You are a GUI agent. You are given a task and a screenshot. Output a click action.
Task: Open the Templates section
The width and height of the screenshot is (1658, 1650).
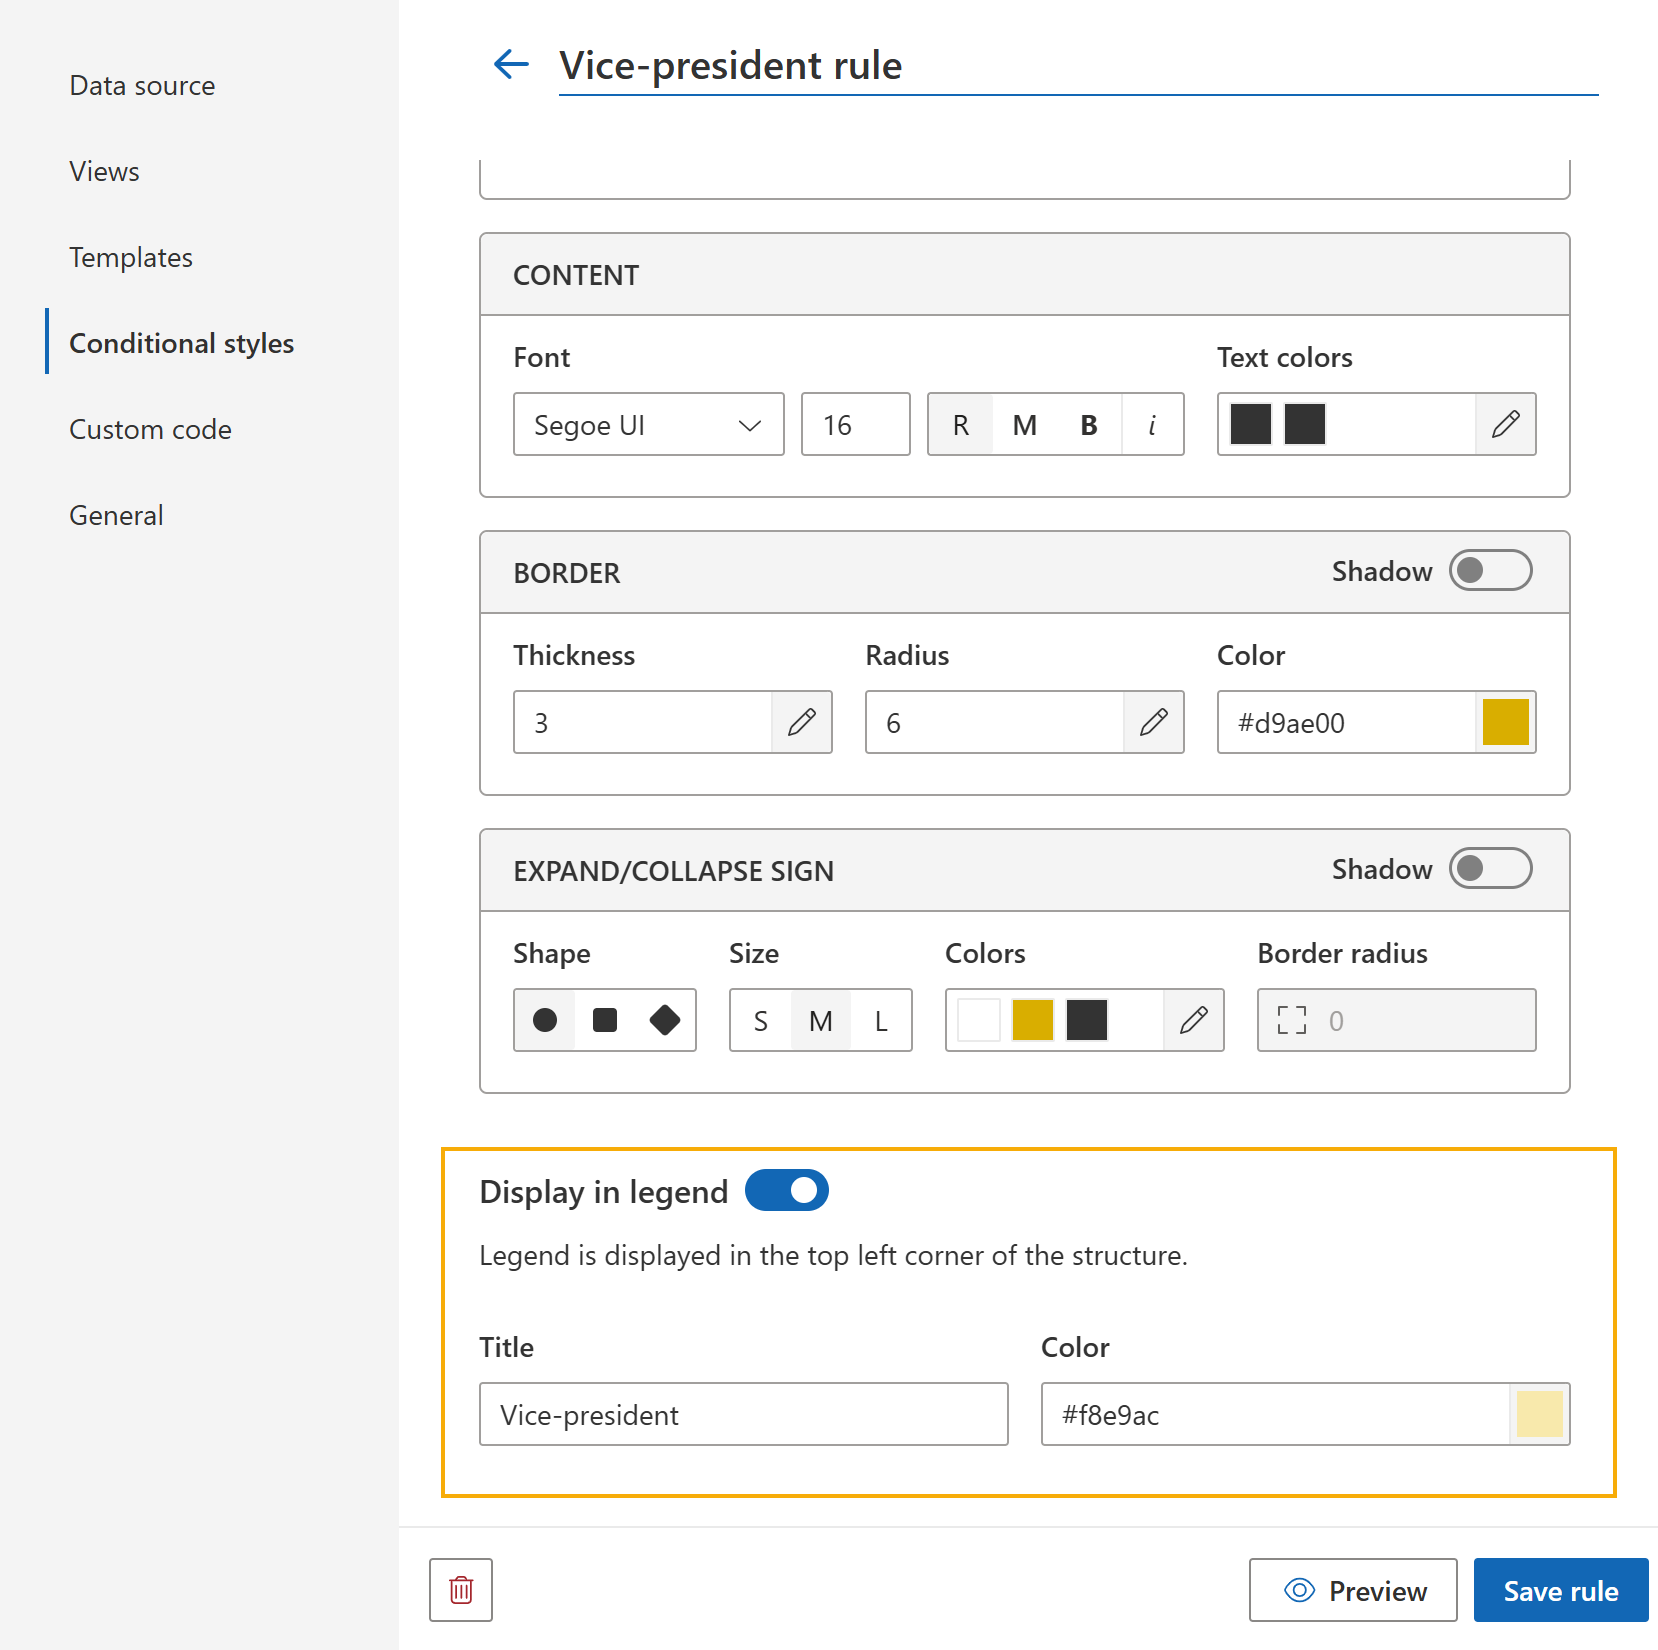click(130, 257)
